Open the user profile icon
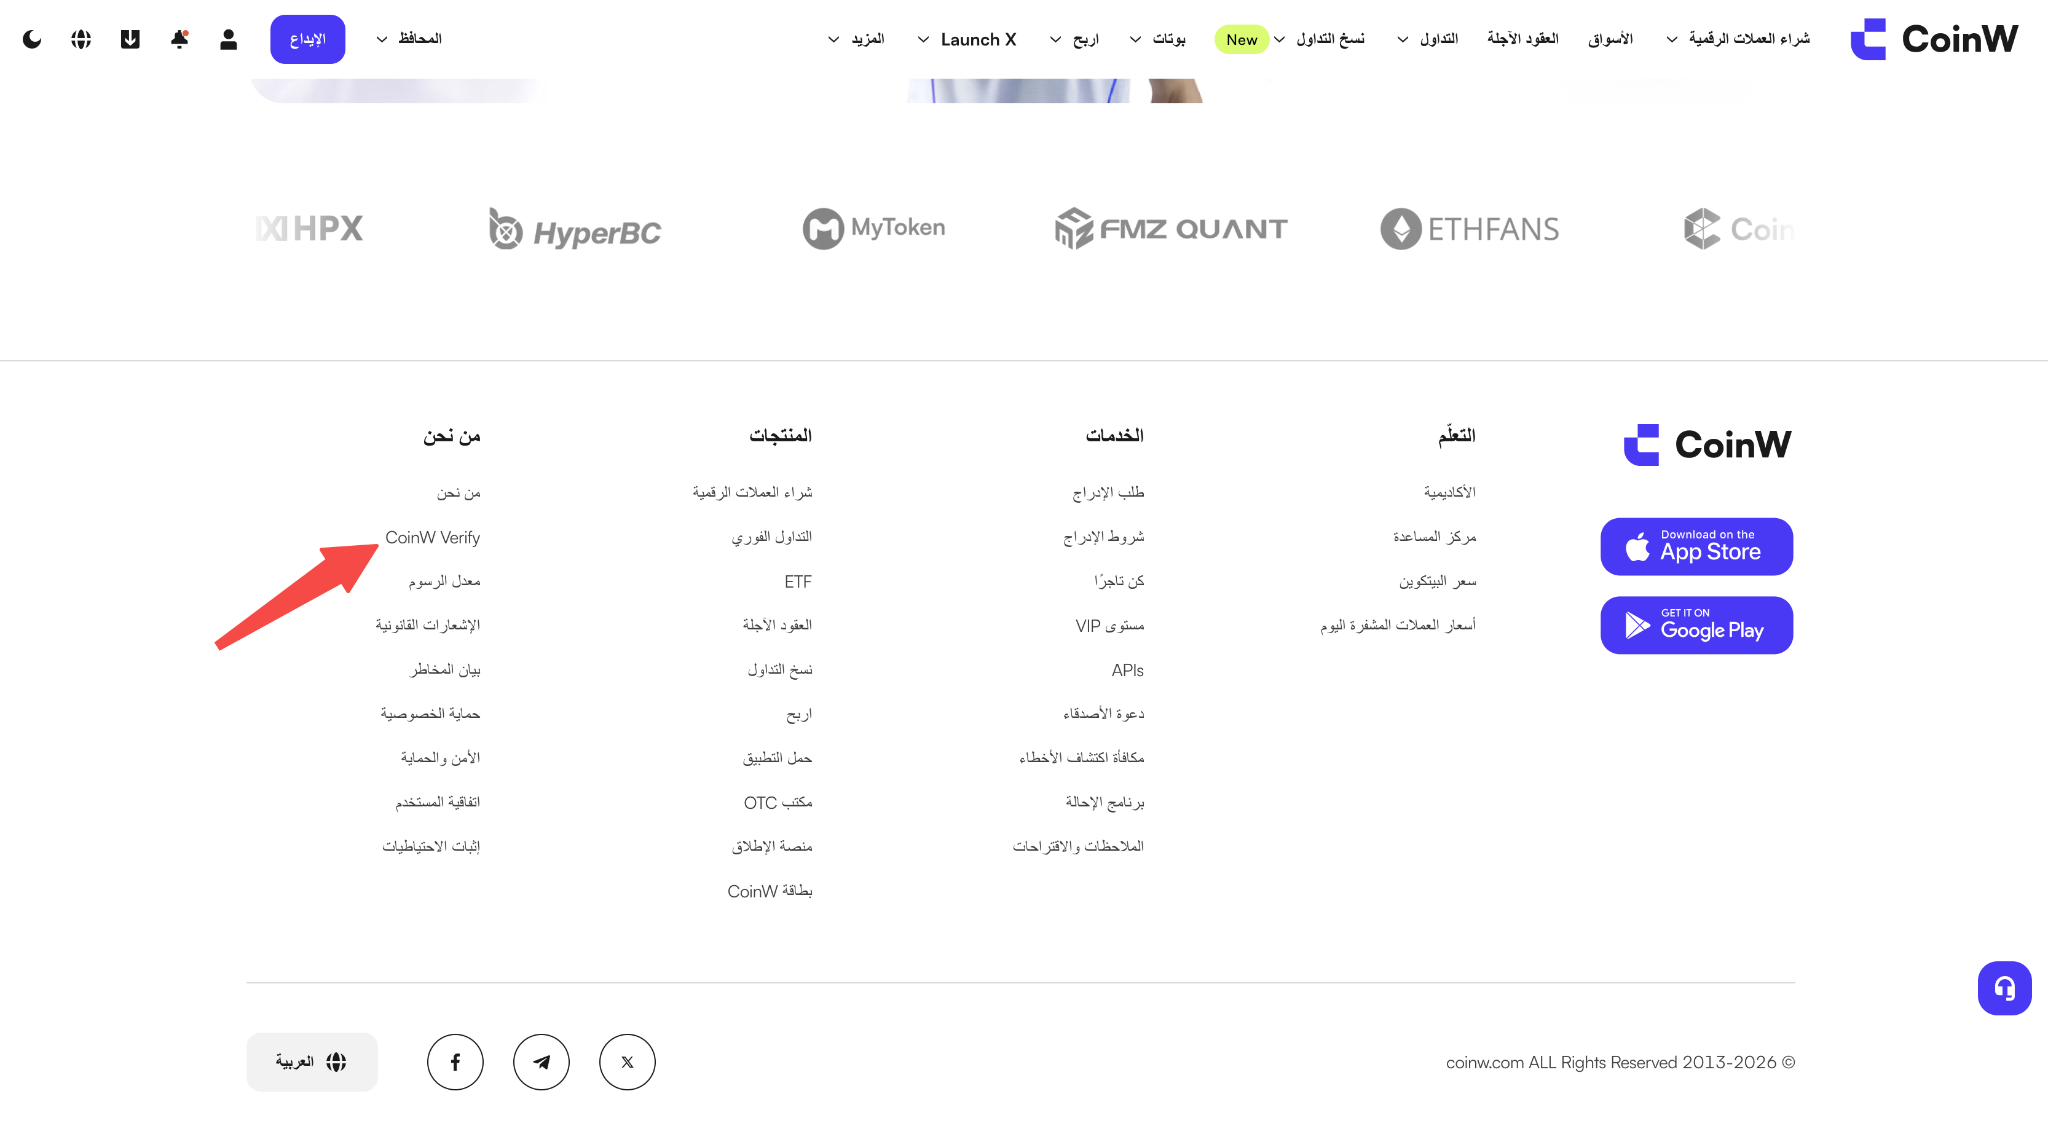 pos(228,39)
